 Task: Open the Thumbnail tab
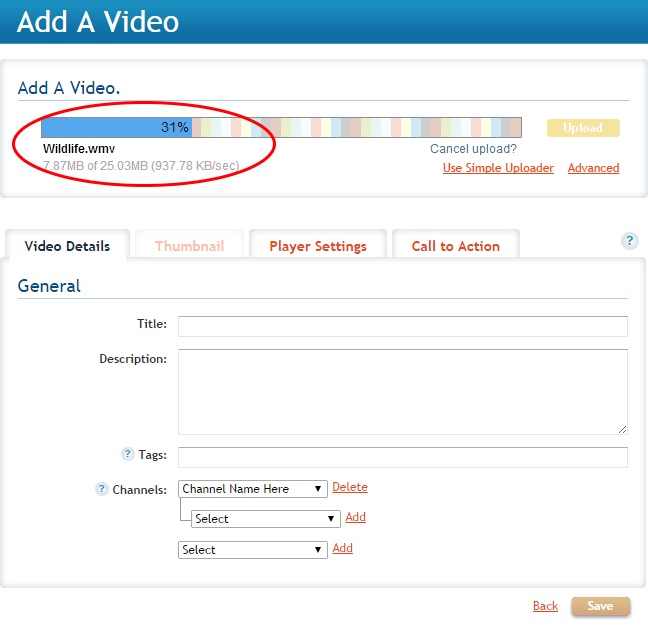click(x=190, y=246)
